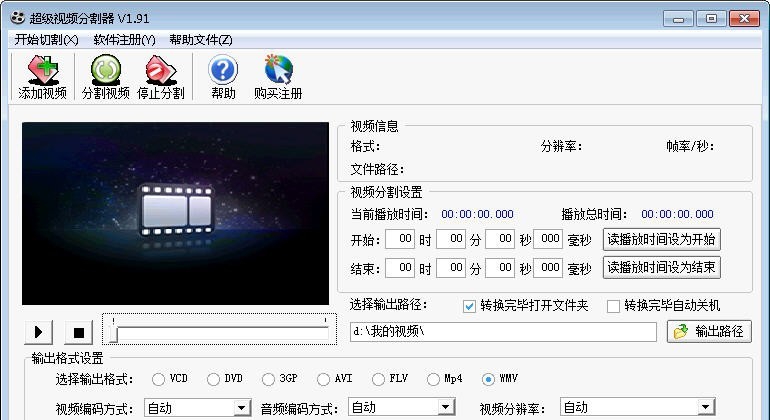Open the 软件注册(Y) menu
The width and height of the screenshot is (770, 420).
[124, 40]
